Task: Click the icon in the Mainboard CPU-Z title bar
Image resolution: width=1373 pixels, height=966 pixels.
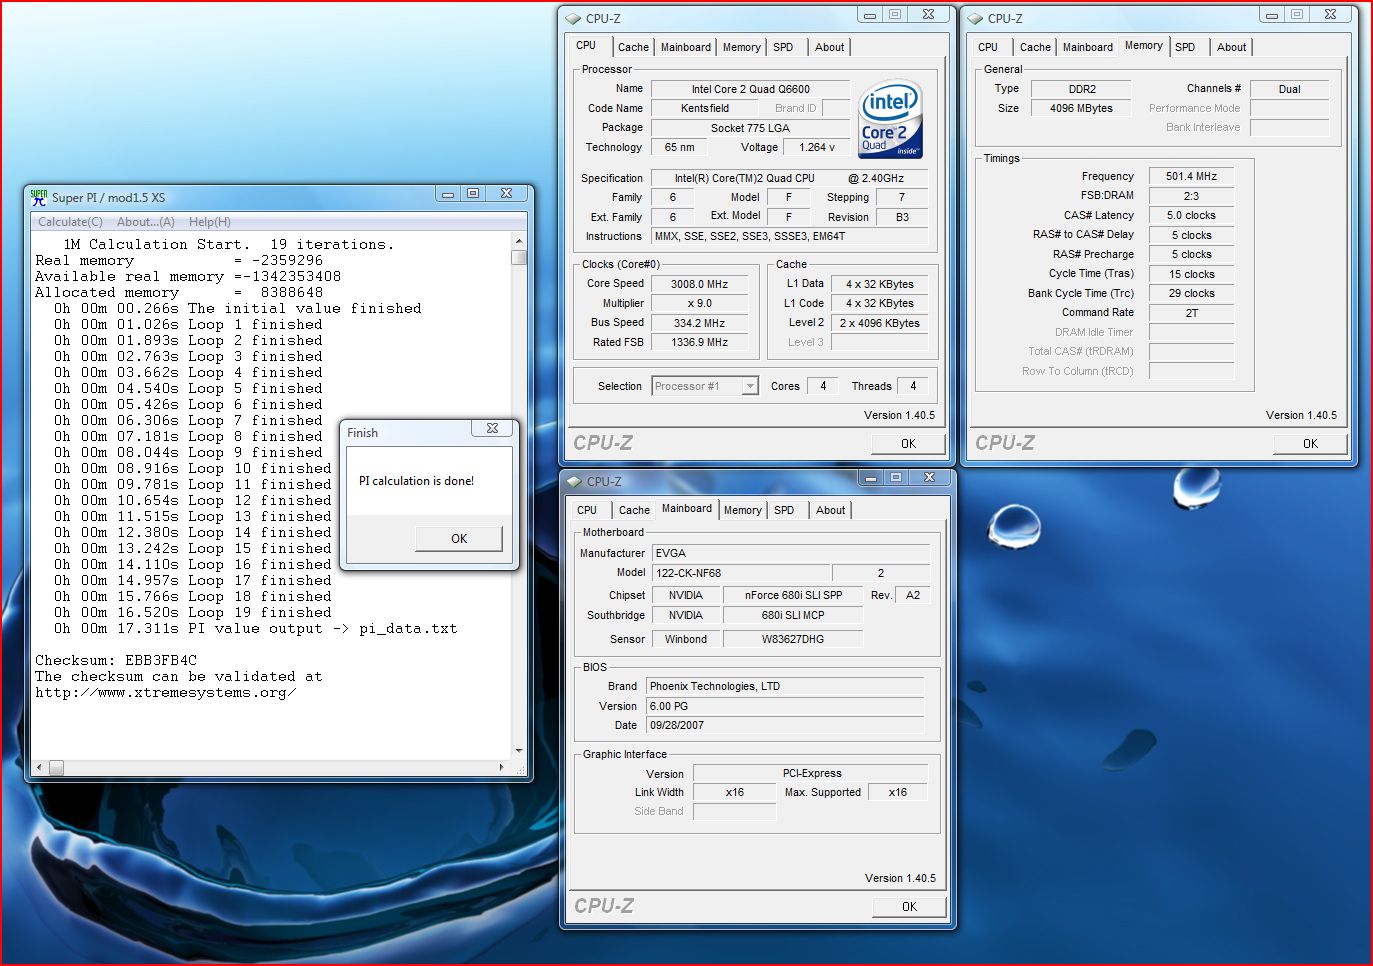Action: [574, 481]
